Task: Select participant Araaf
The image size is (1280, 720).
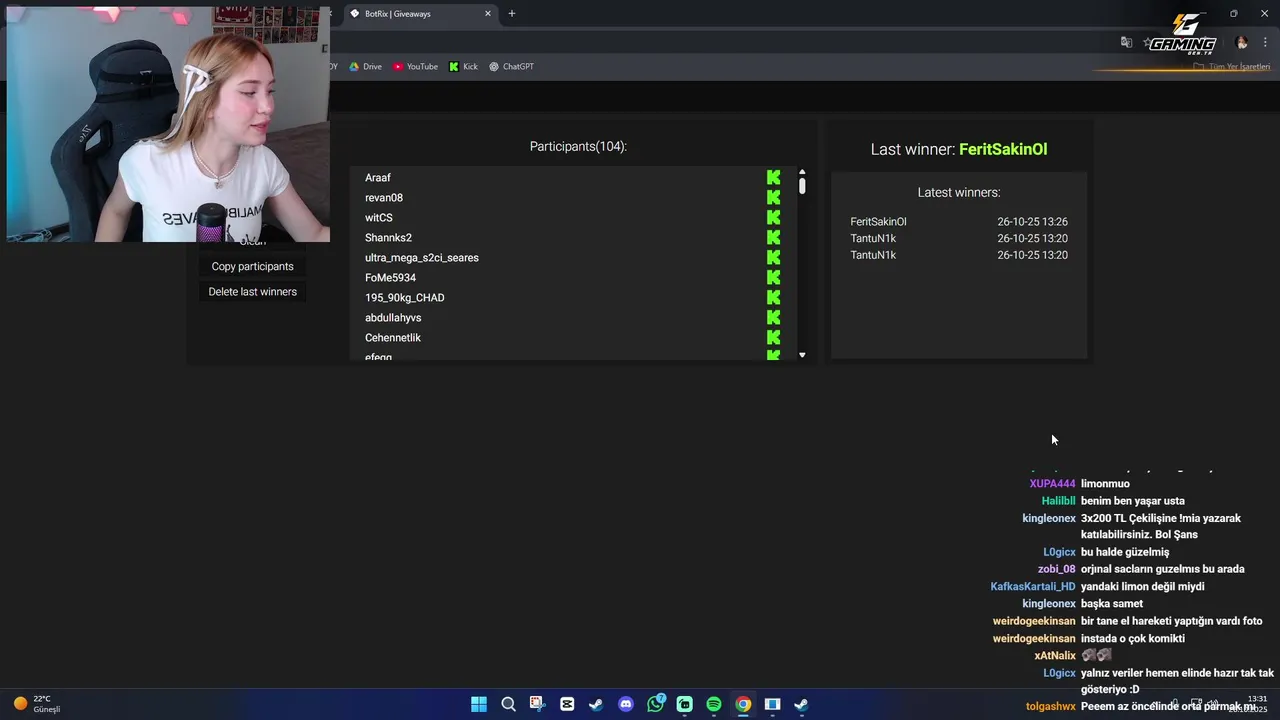Action: pyautogui.click(x=378, y=177)
